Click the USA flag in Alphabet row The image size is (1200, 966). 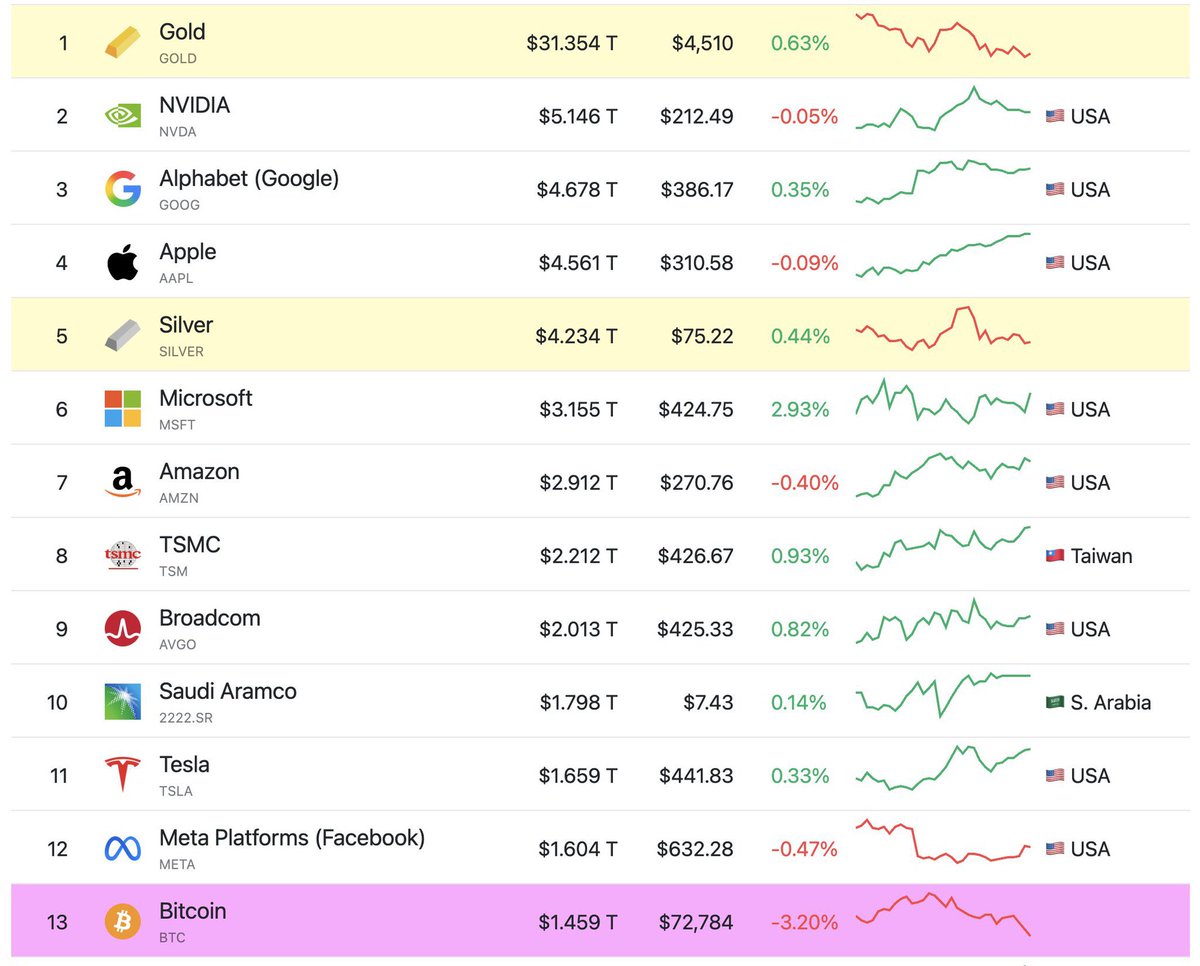tap(1054, 189)
